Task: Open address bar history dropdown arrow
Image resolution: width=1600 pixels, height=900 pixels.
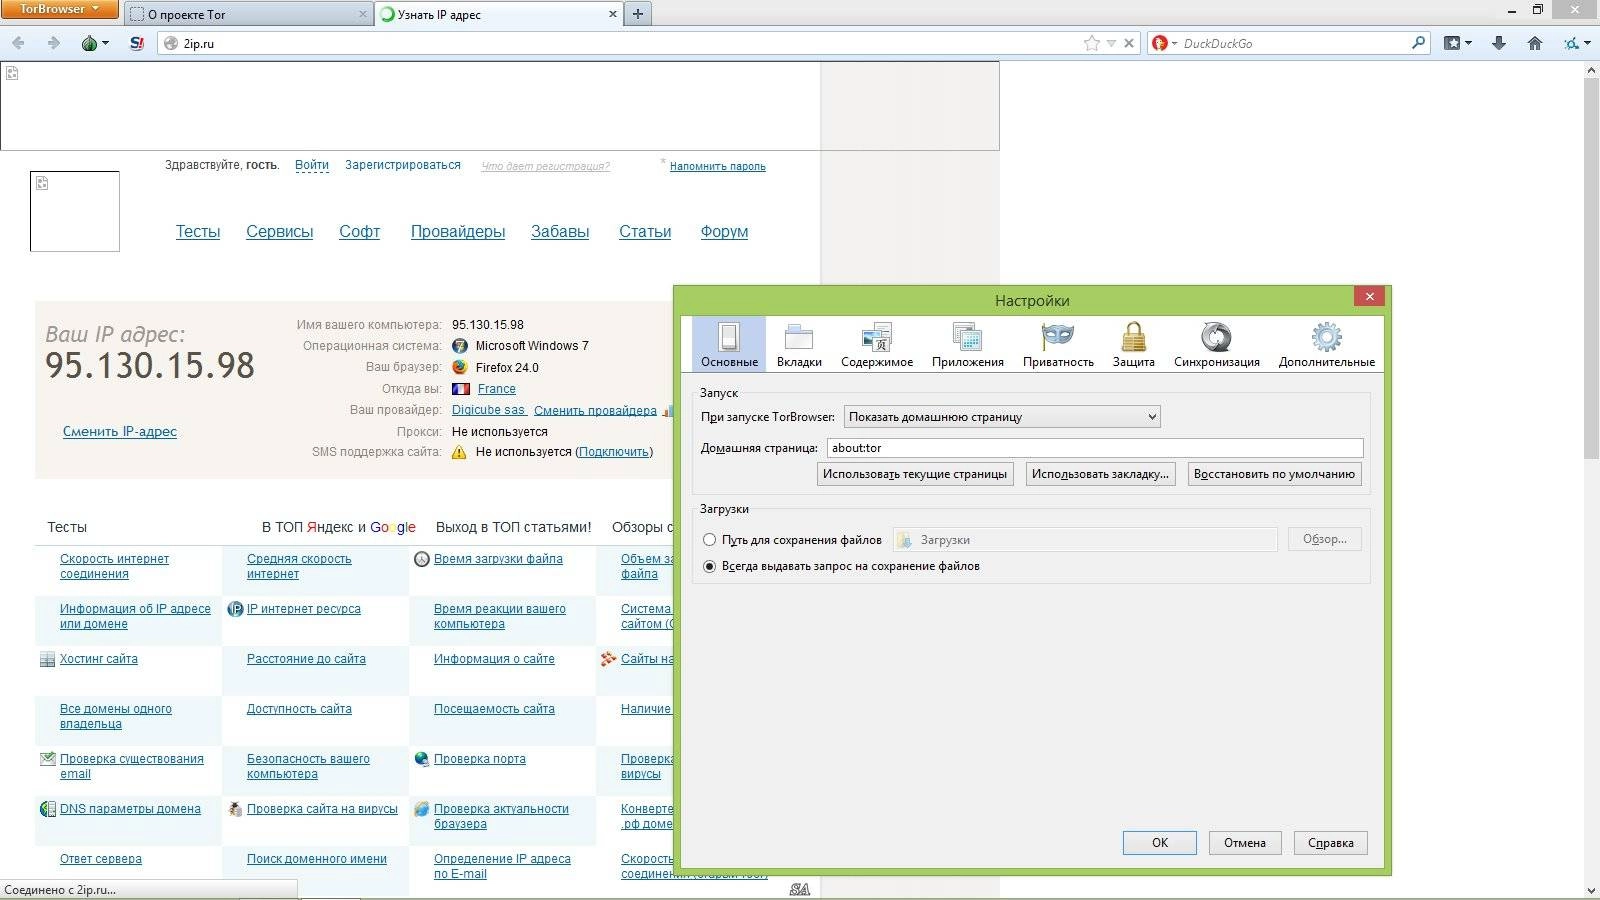Action: [1111, 43]
